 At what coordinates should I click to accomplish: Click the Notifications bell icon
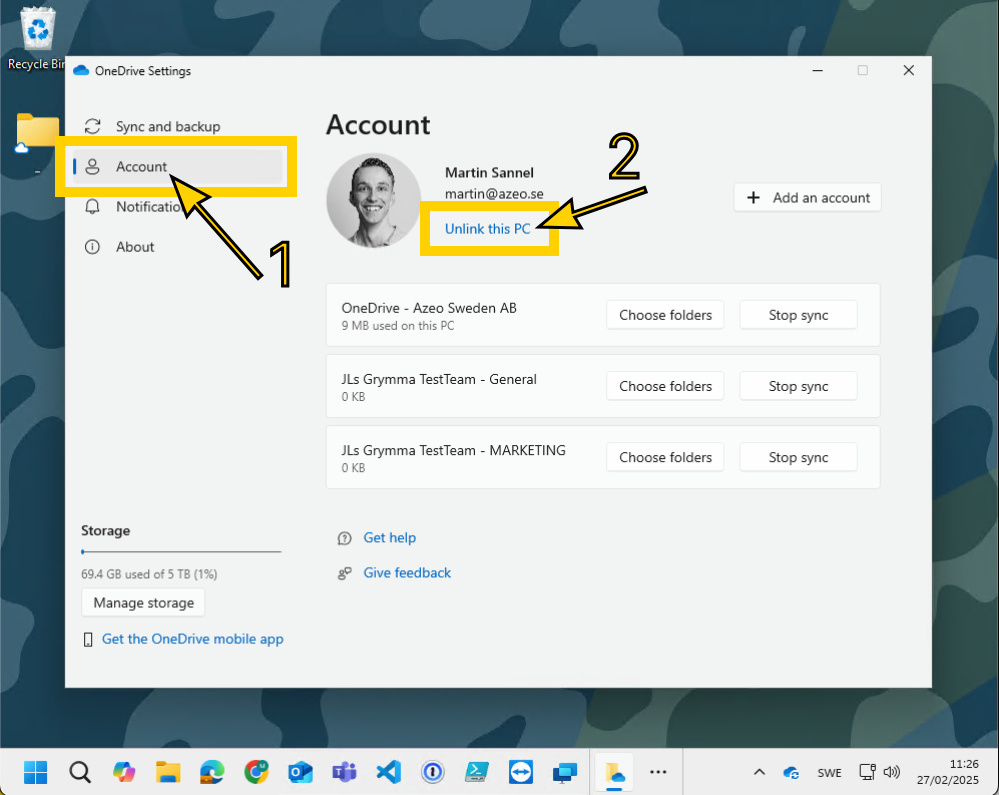point(93,206)
